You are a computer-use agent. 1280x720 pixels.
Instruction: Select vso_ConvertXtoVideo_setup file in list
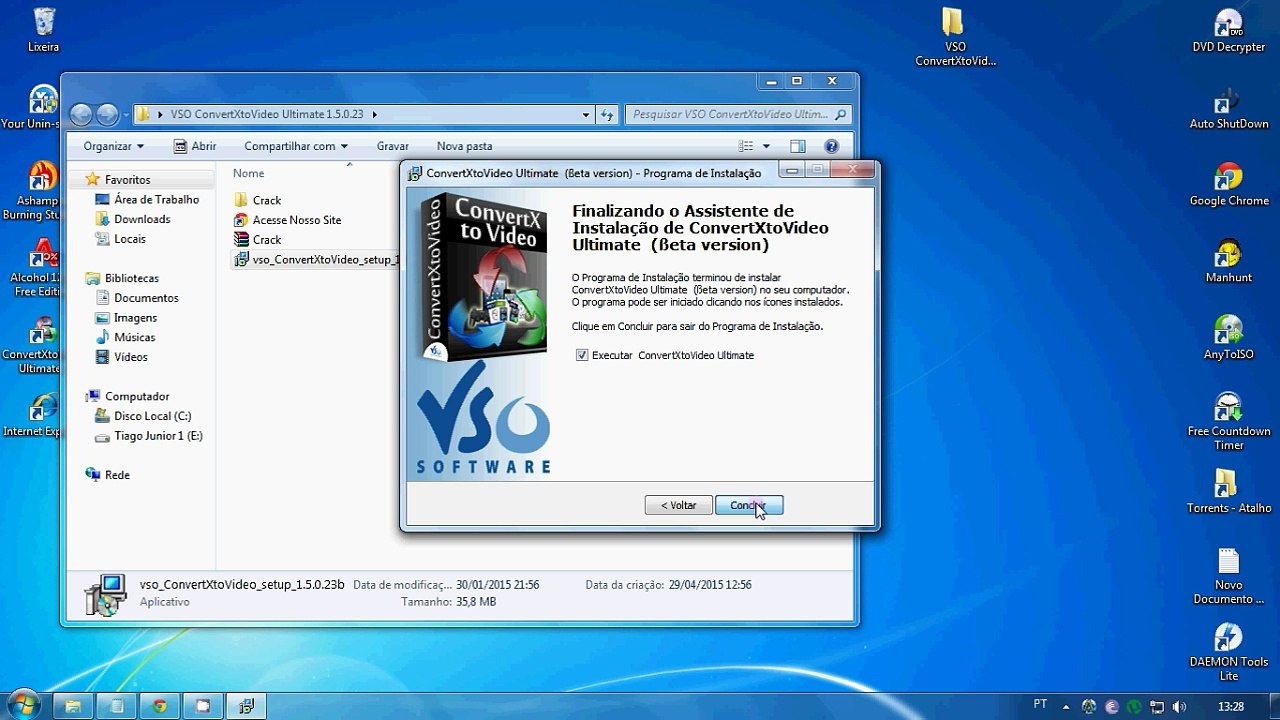pos(316,260)
